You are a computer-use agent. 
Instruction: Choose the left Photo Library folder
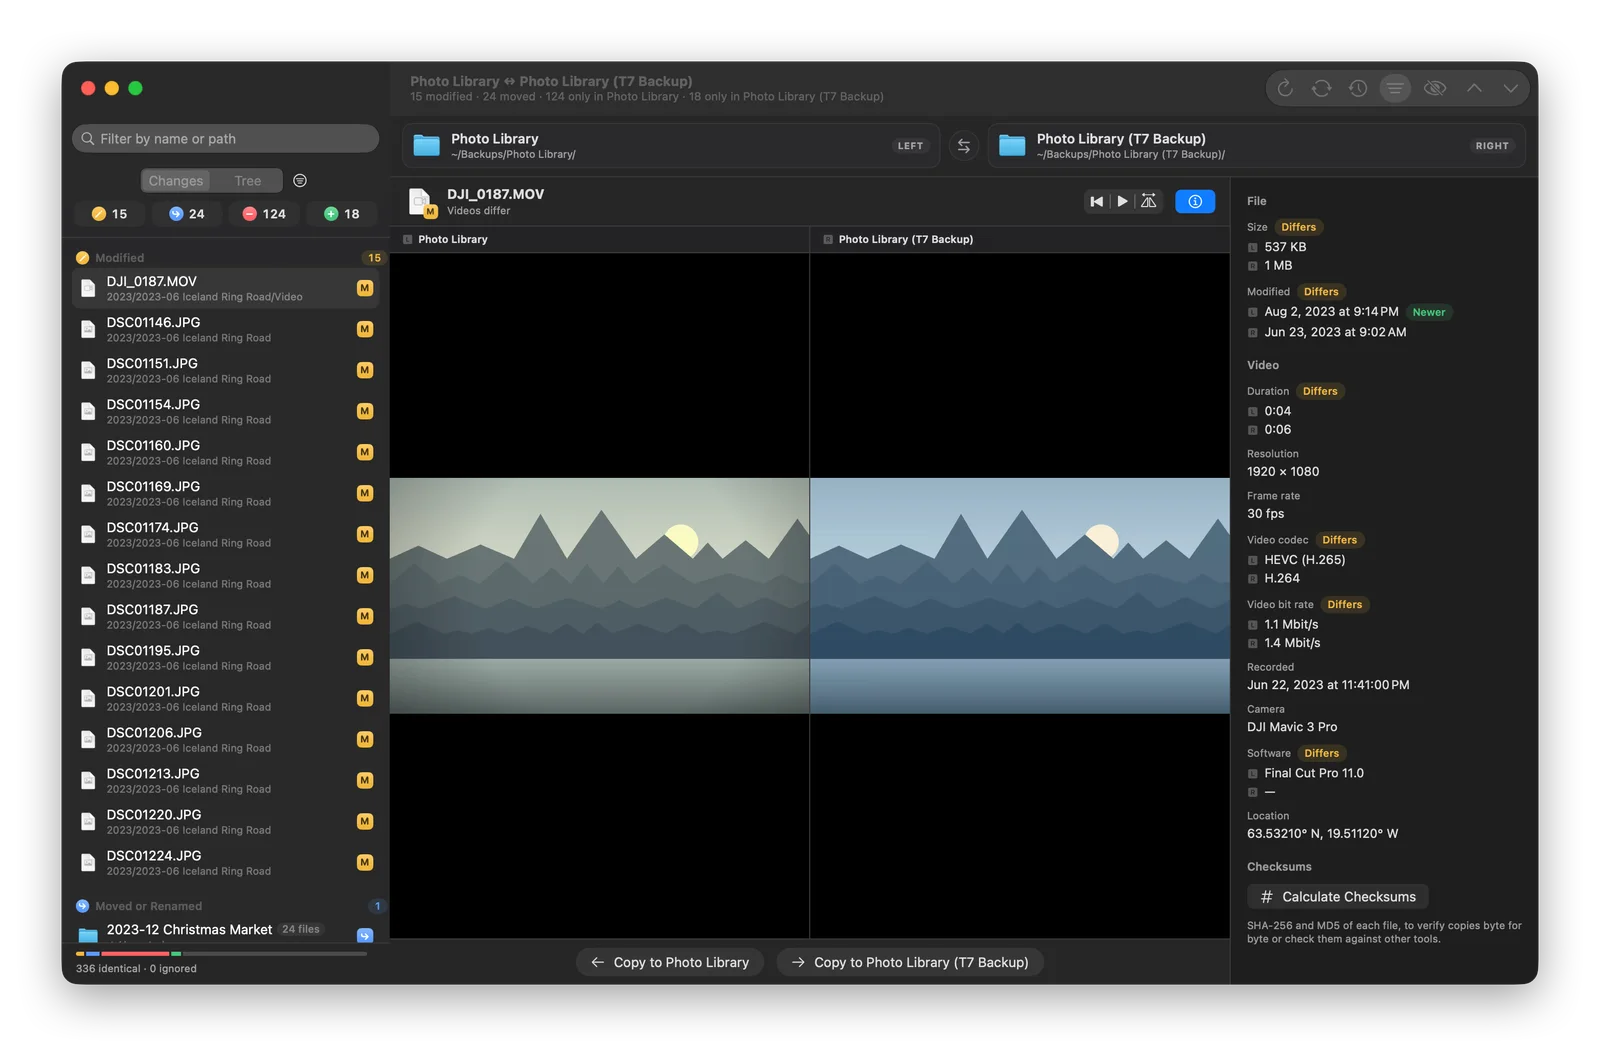coord(671,146)
